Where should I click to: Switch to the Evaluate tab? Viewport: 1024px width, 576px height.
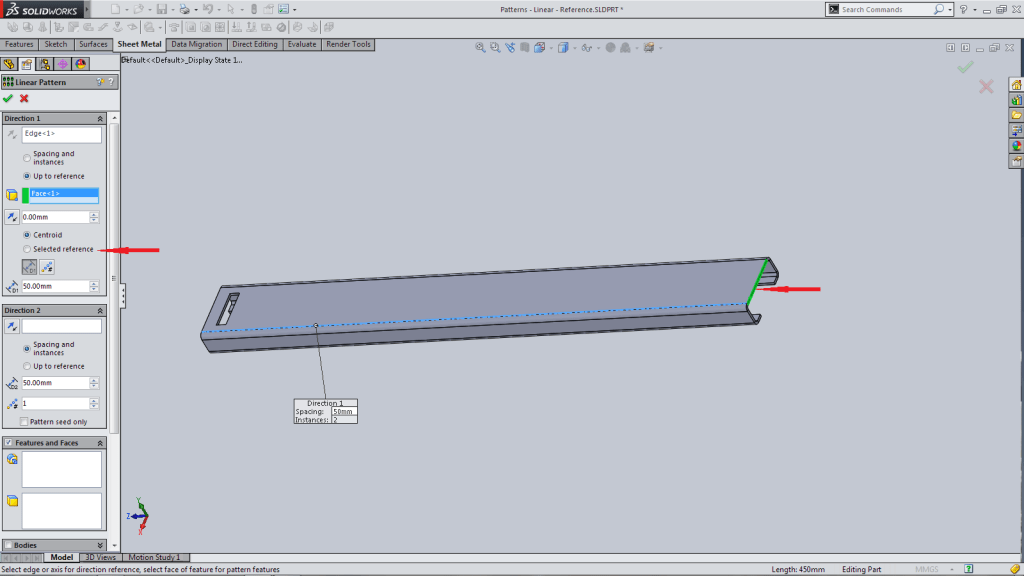tap(301, 44)
